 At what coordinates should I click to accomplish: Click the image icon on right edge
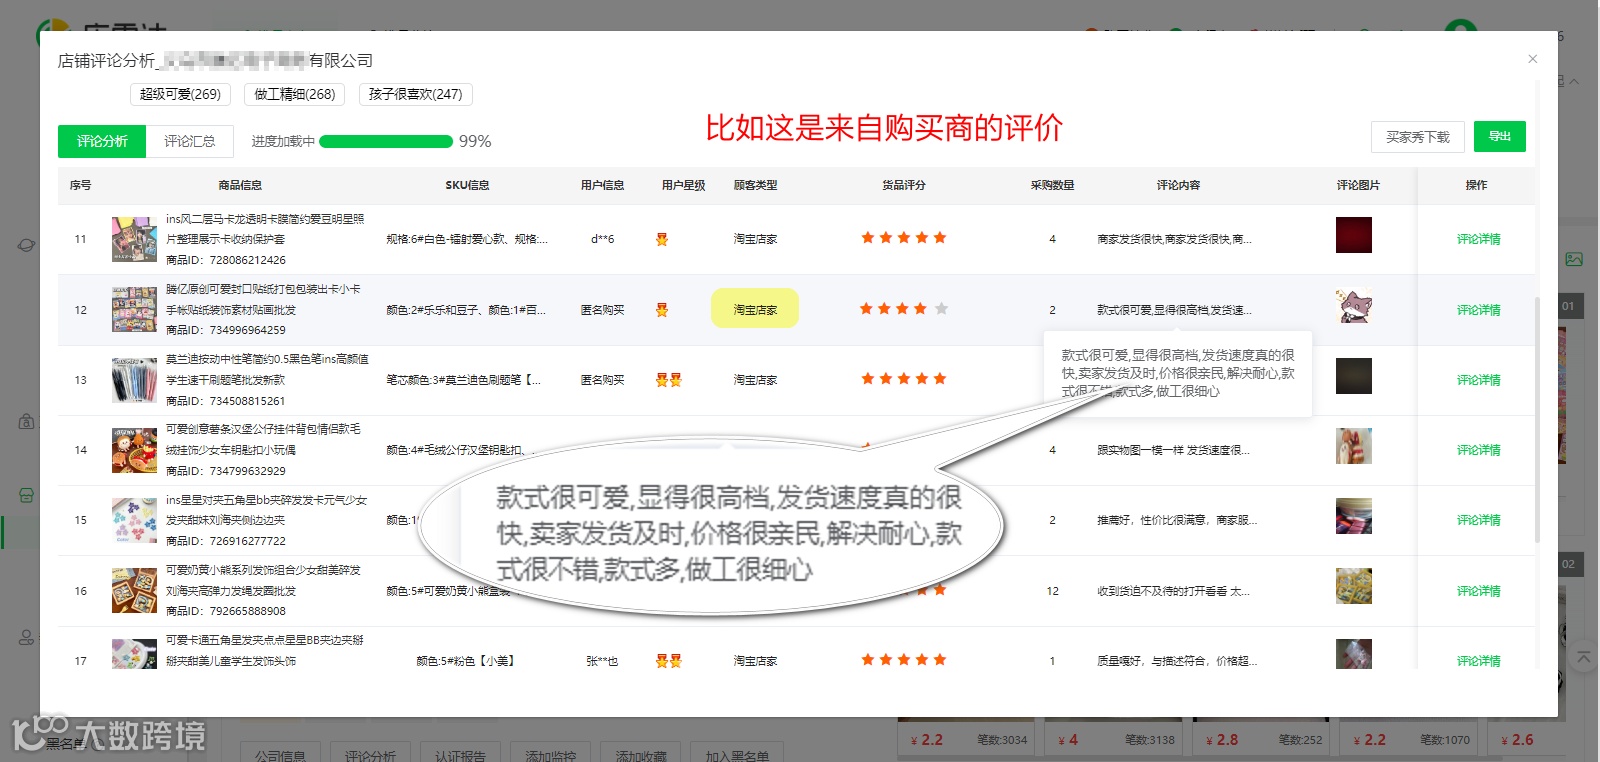tap(1574, 259)
